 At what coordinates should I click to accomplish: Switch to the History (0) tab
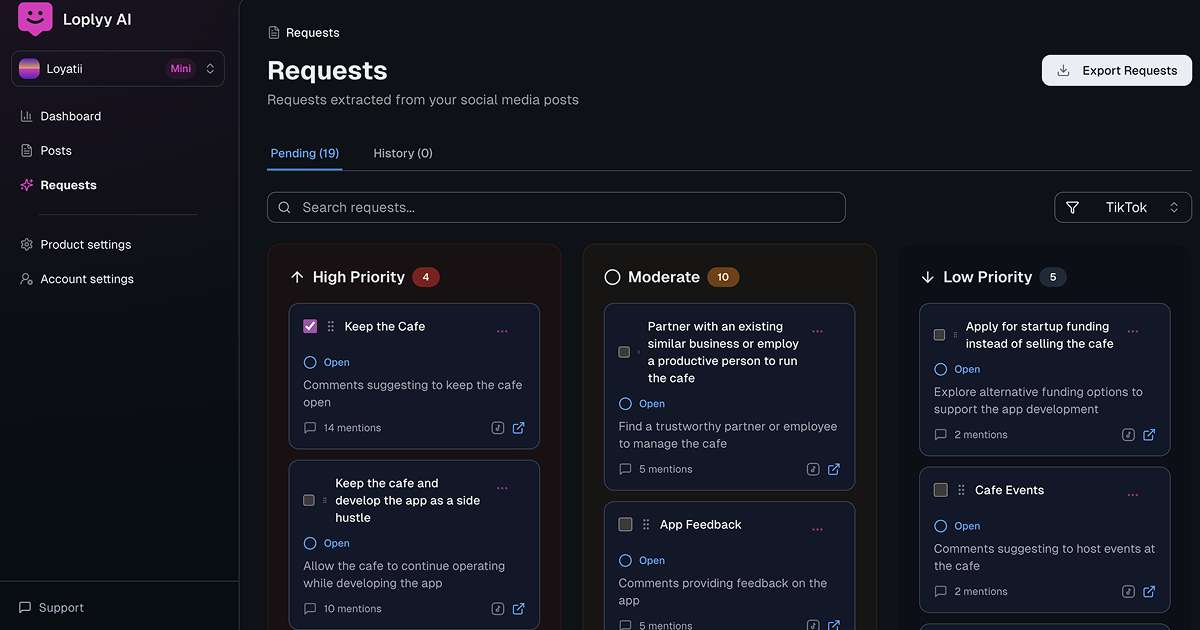pos(403,153)
